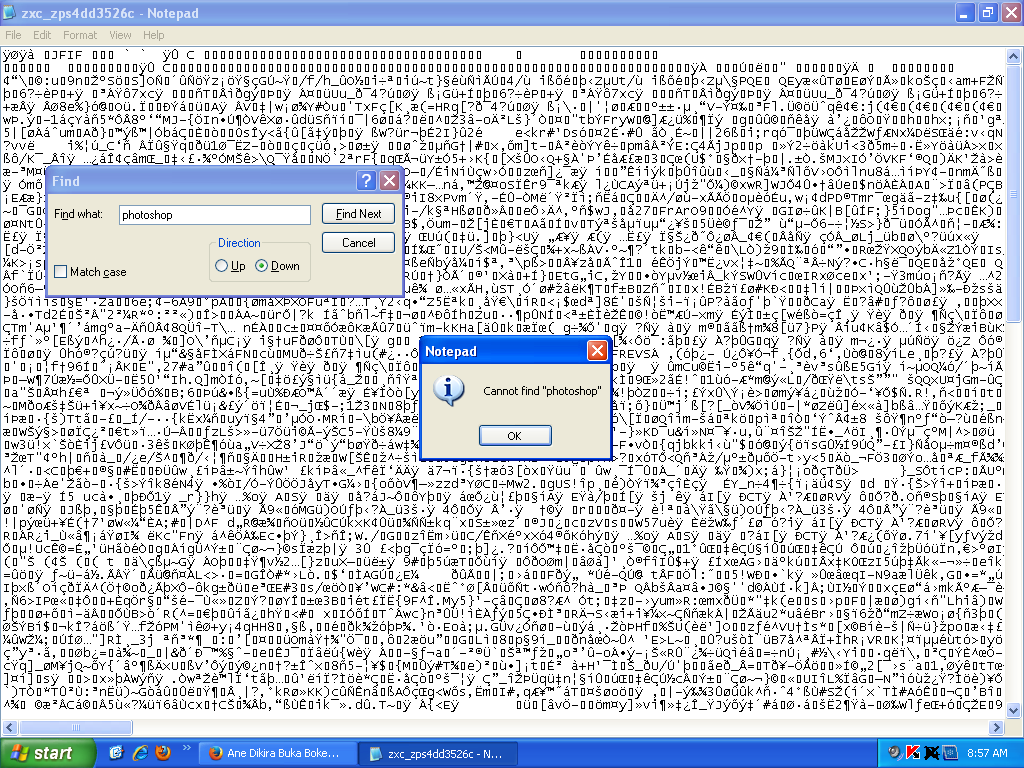Click Cancel in the Find dialog
The height and width of the screenshot is (768, 1024).
tap(358, 243)
